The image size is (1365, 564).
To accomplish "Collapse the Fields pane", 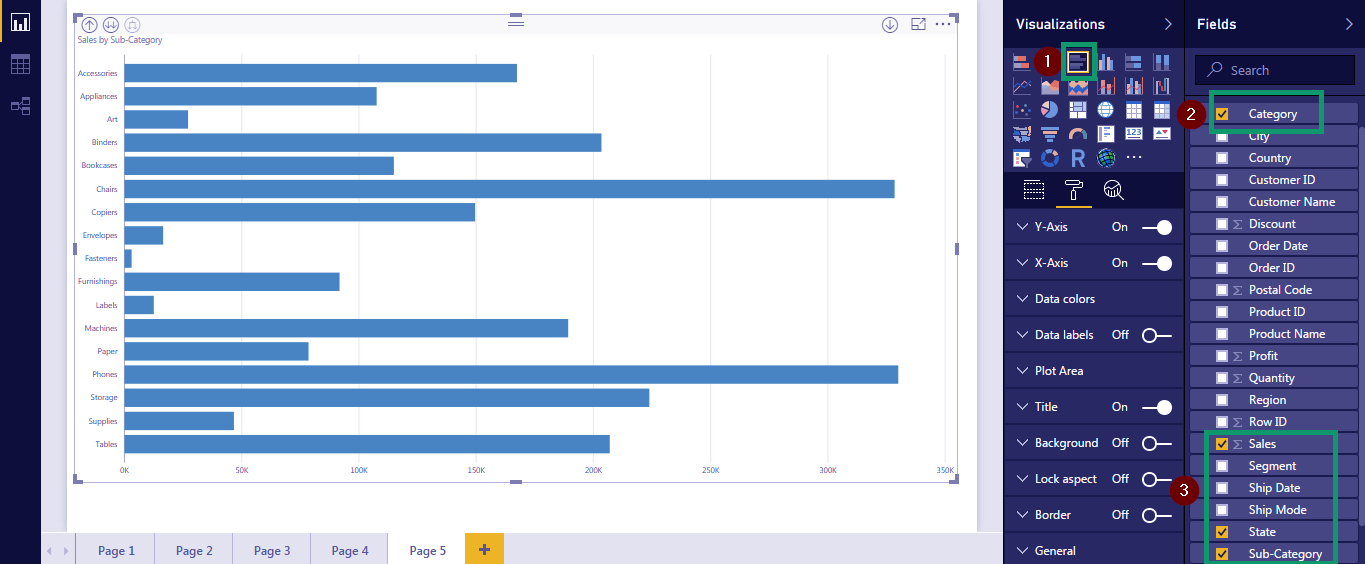I will [x=1349, y=24].
